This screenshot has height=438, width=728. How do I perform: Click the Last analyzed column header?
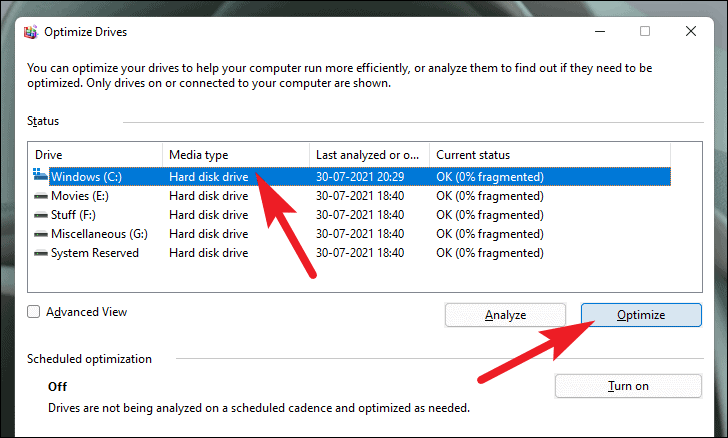(x=369, y=155)
